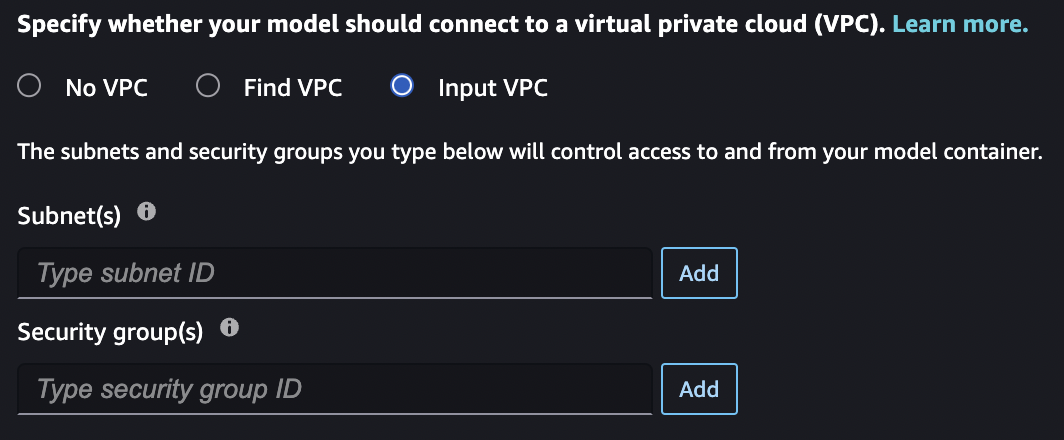Click the "No VPC" option label text
The image size is (1064, 440).
click(106, 88)
